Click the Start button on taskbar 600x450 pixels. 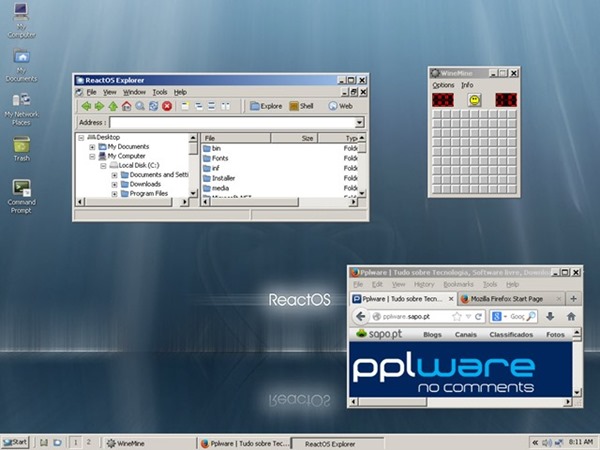15,442
